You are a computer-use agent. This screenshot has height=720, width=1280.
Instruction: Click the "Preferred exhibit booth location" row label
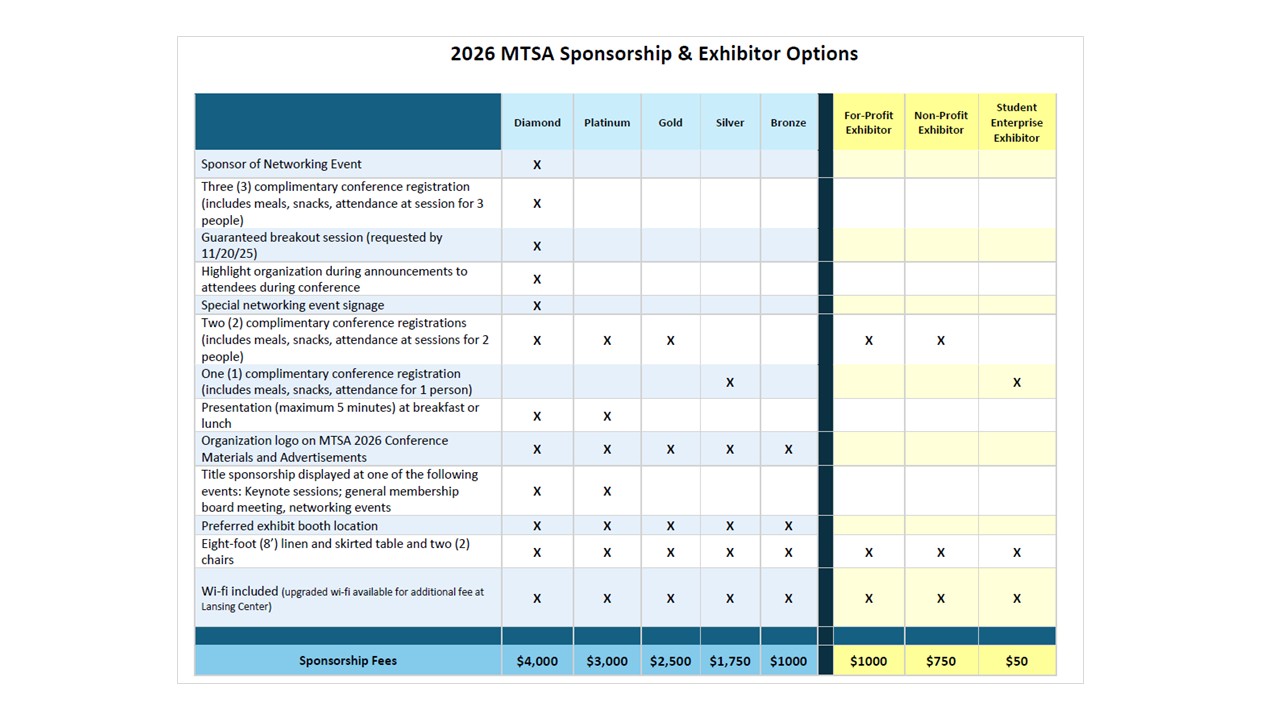pyautogui.click(x=289, y=526)
